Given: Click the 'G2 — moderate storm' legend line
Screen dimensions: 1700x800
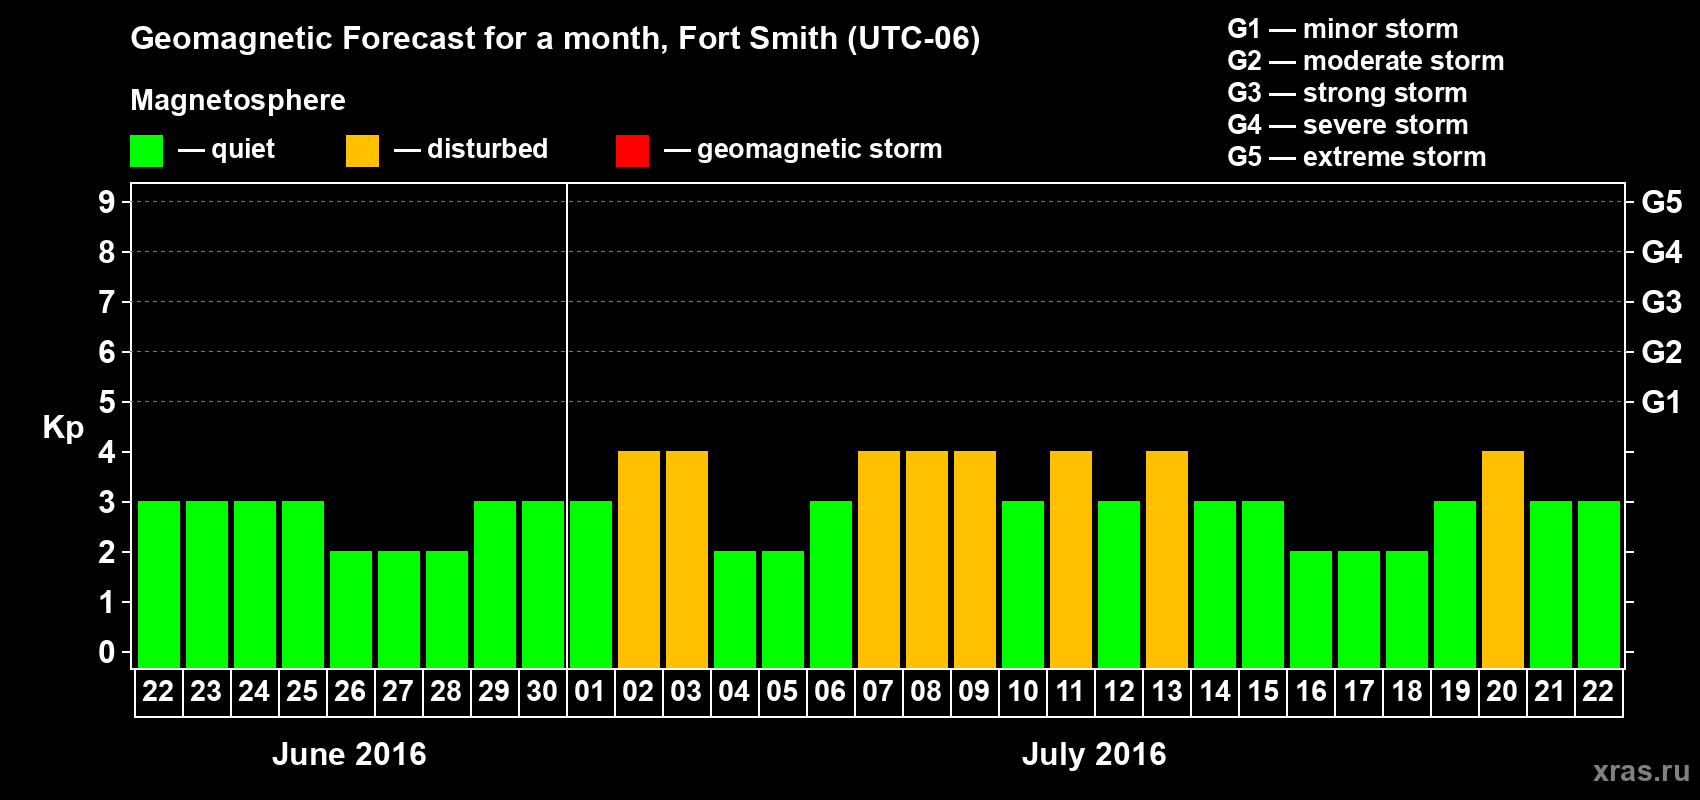Looking at the screenshot, I should click(x=1365, y=61).
